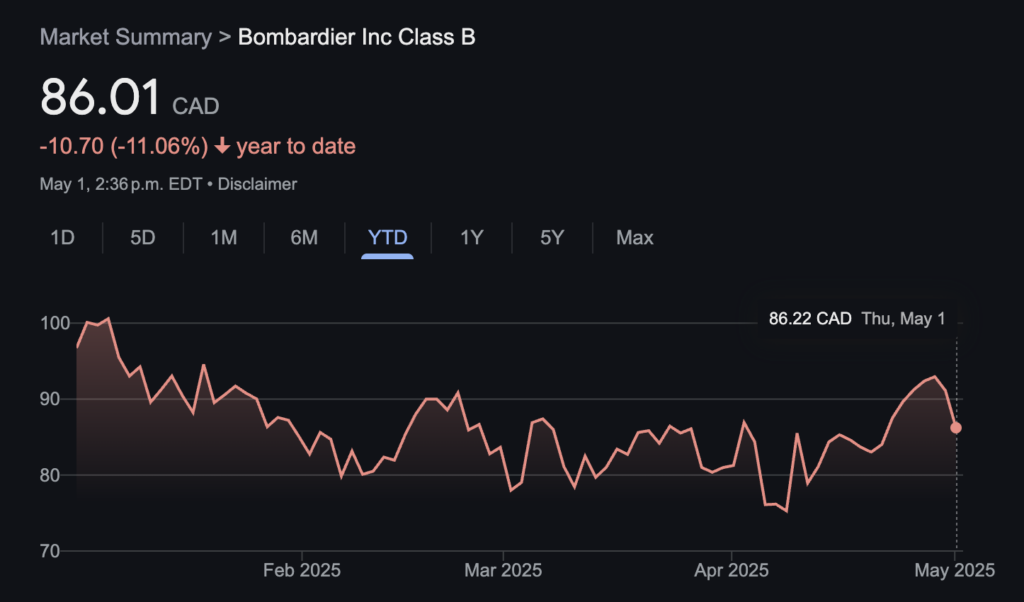Select the YTD time range tab
The image size is (1024, 602).
387,238
